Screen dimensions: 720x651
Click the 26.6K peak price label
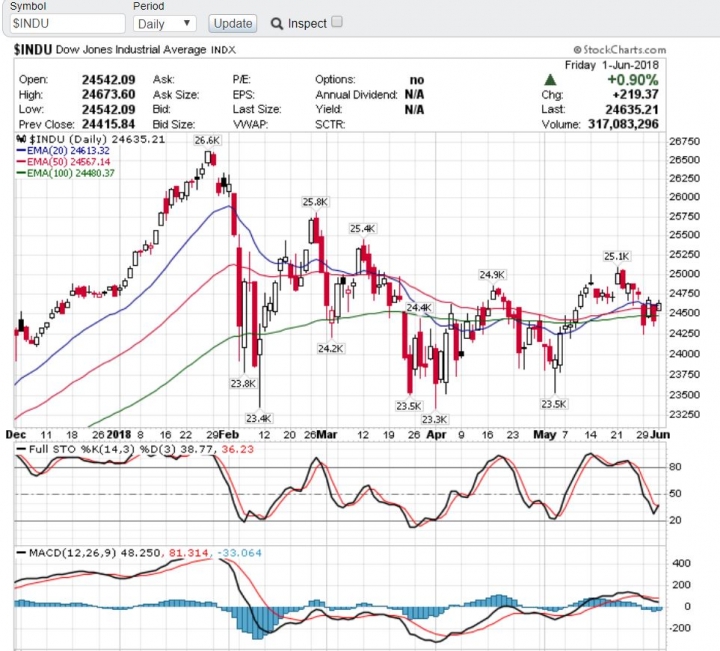pyautogui.click(x=207, y=140)
